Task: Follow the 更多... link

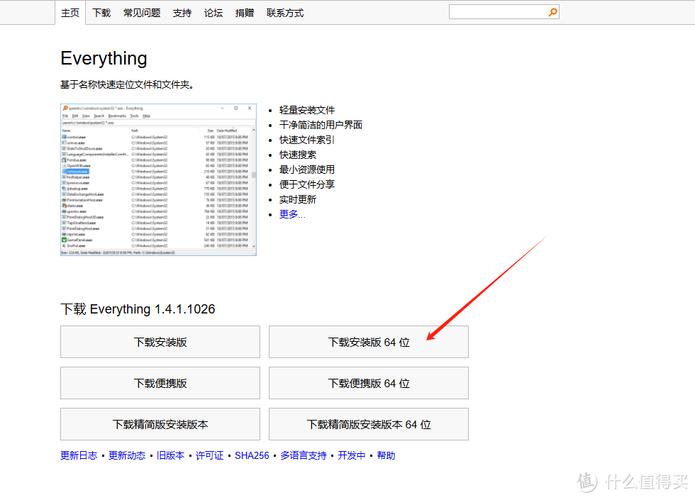Action: pos(292,215)
